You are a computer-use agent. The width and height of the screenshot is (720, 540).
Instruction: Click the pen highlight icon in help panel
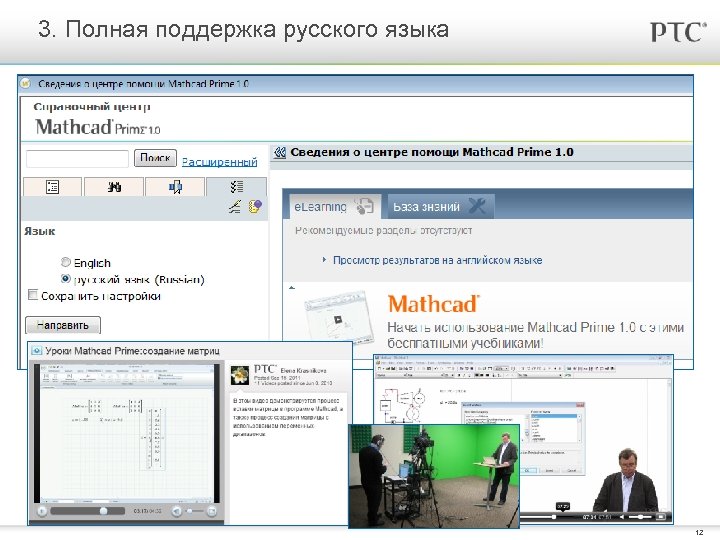pos(235,207)
